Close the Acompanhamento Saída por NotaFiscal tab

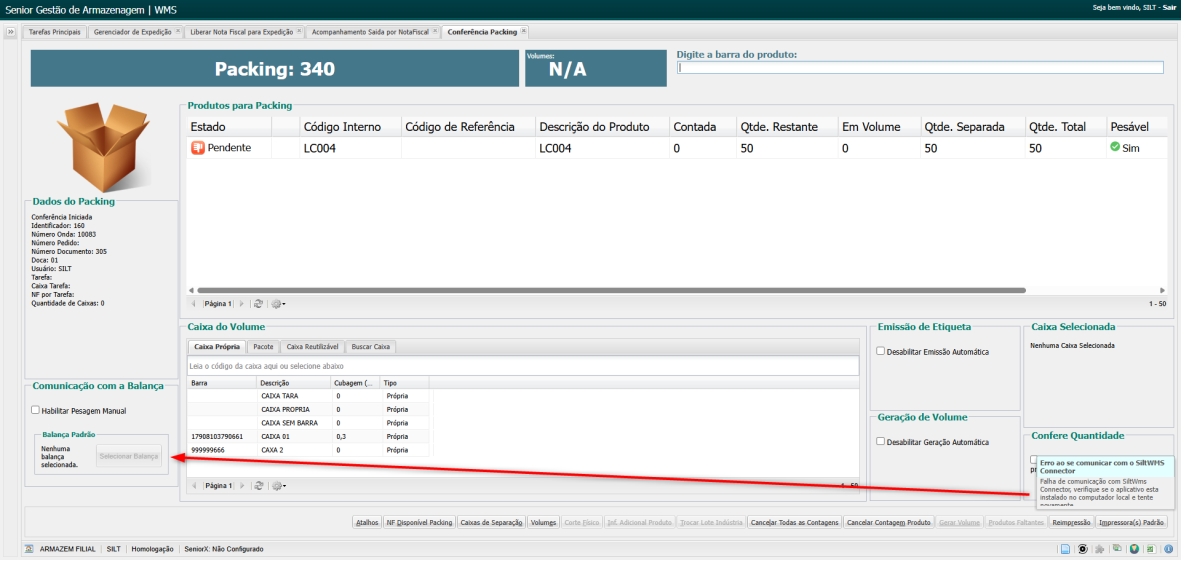point(434,31)
